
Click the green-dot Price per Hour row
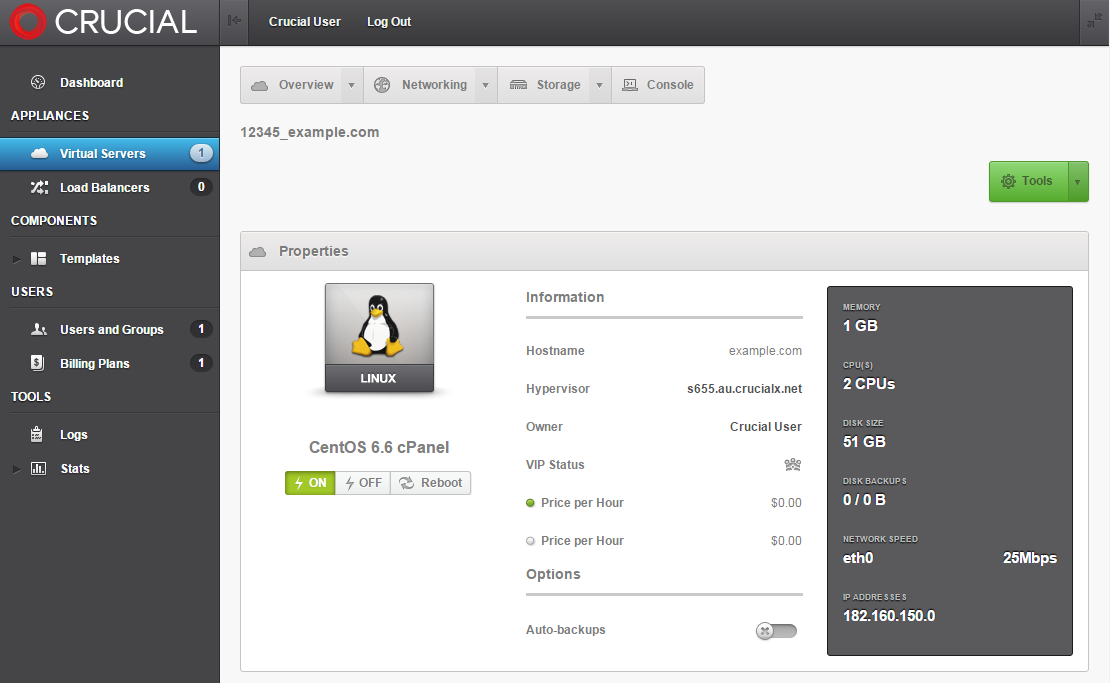coord(664,503)
